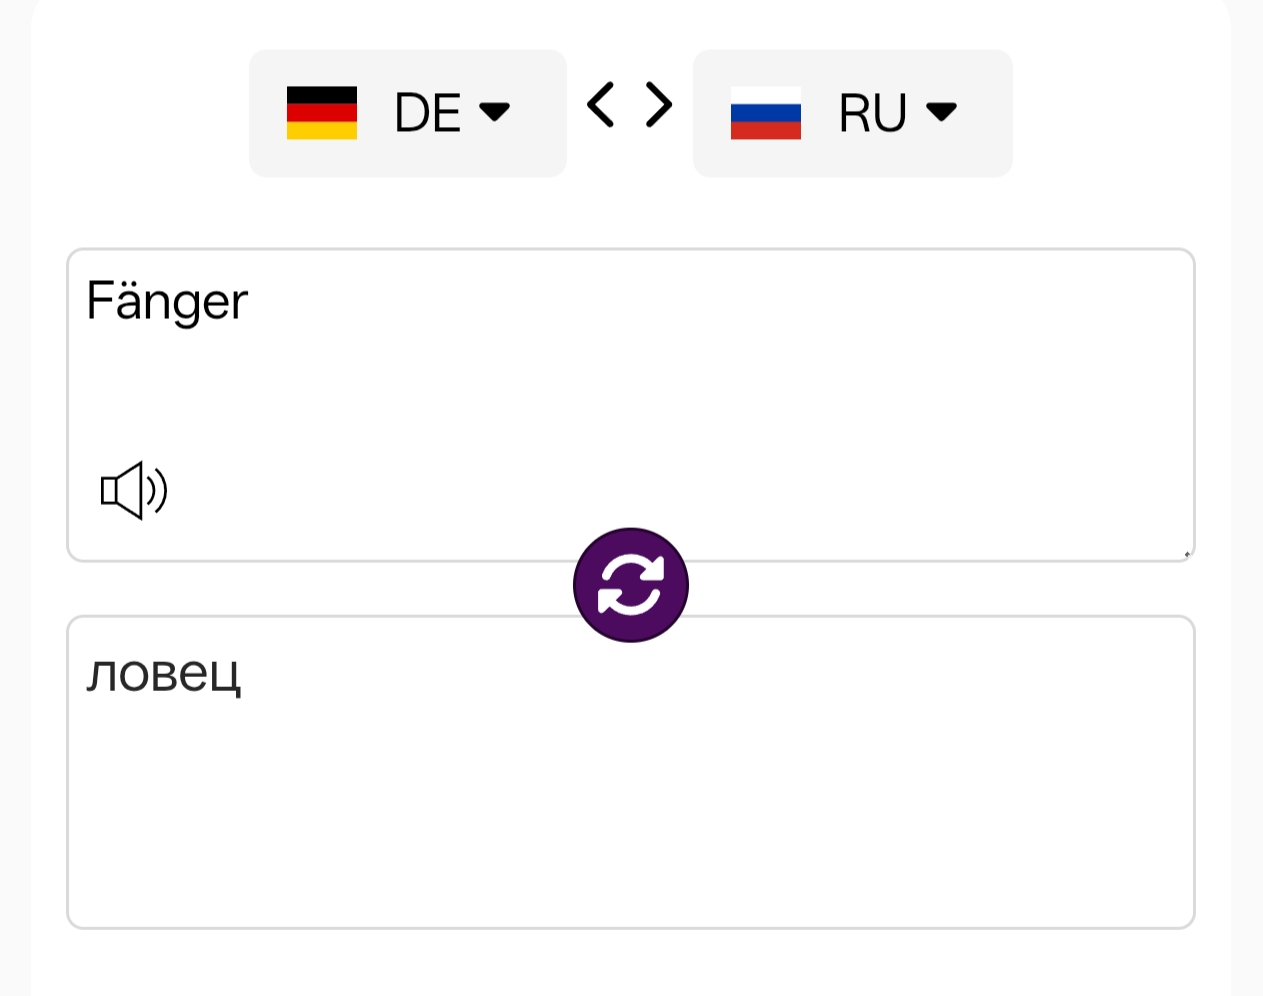Open the RU target language label
The height and width of the screenshot is (996, 1263).
pyautogui.click(x=872, y=113)
